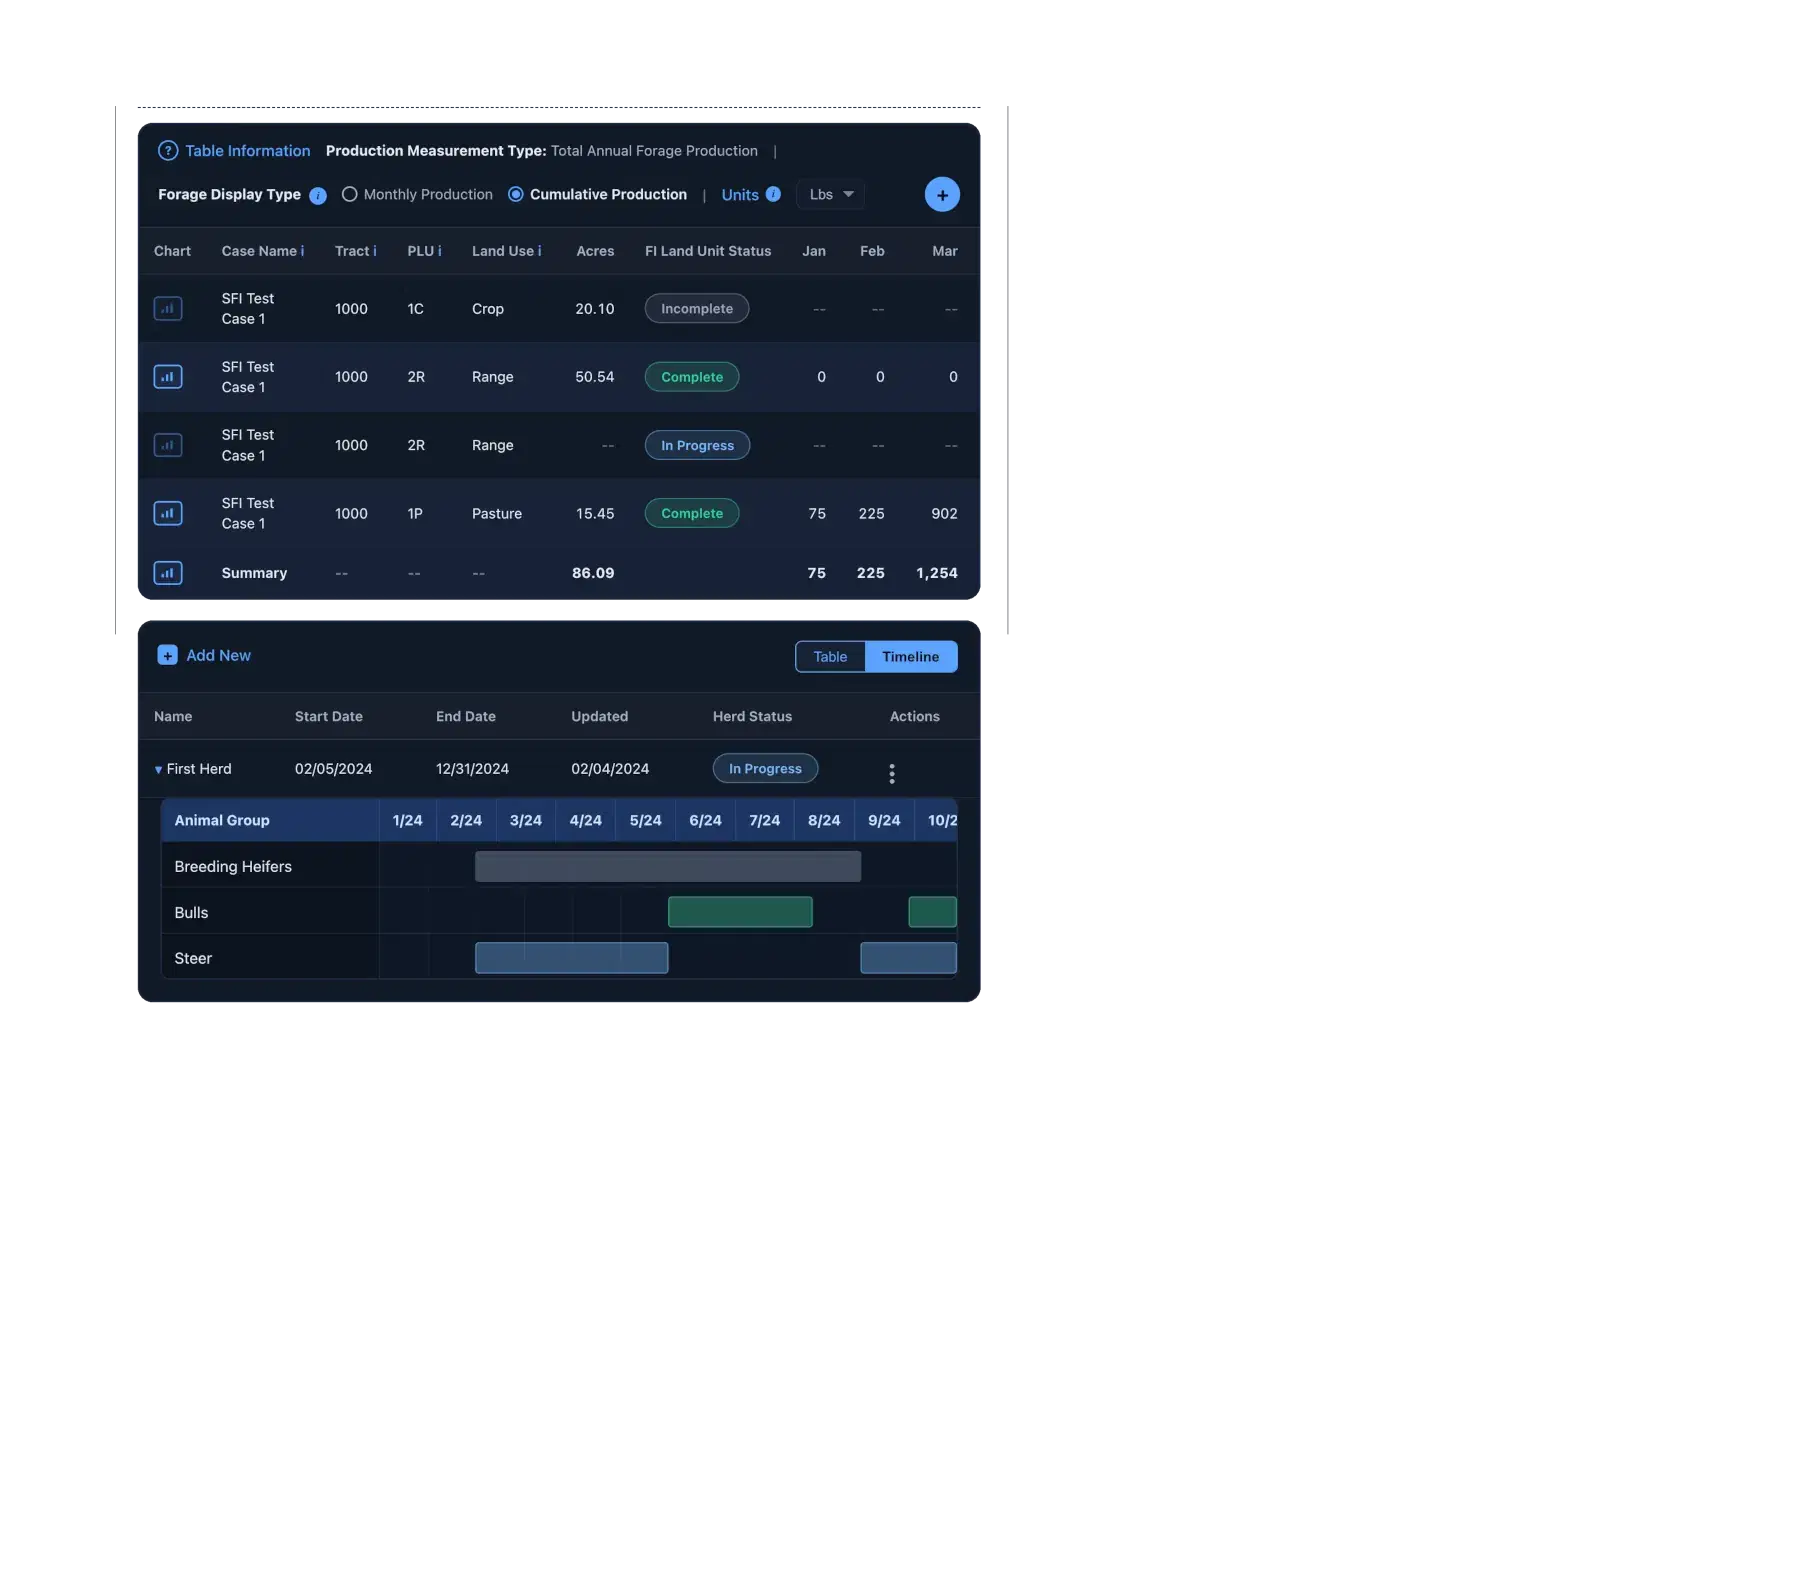Select the Bulls green bar spanning 6/24 to 7/24
Viewport: 1800px width, 1587px height.
click(x=740, y=912)
